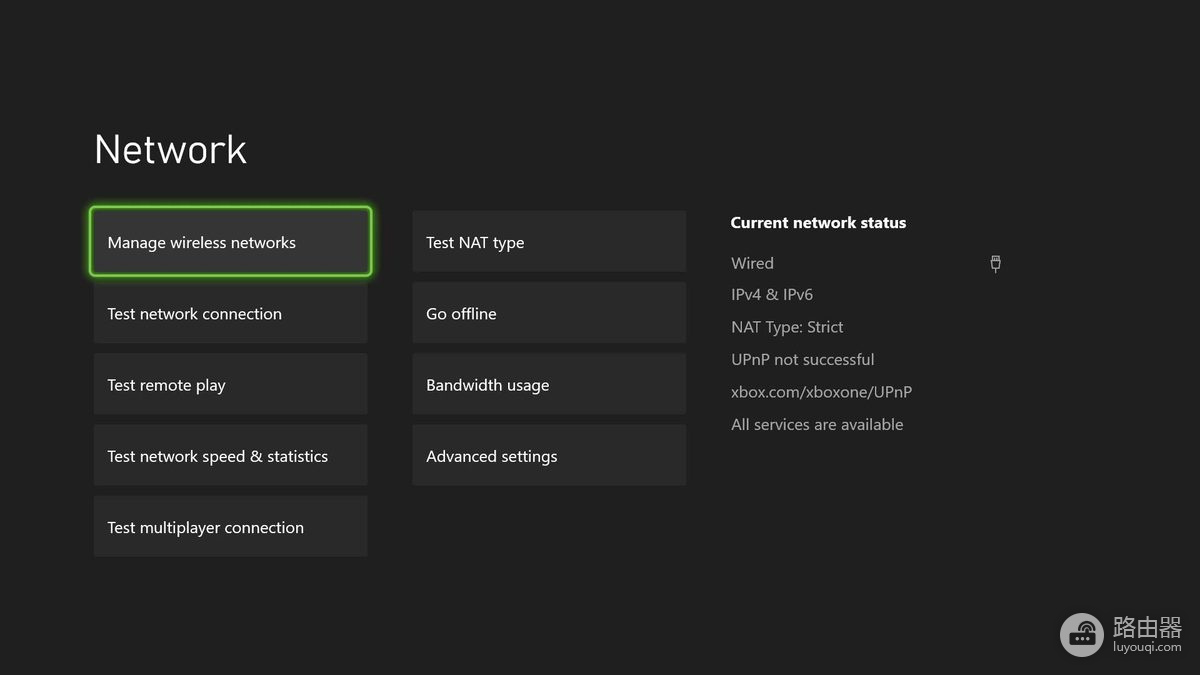Viewport: 1200px width, 675px height.
Task: Run Test multiplayer connection
Action: tap(230, 527)
